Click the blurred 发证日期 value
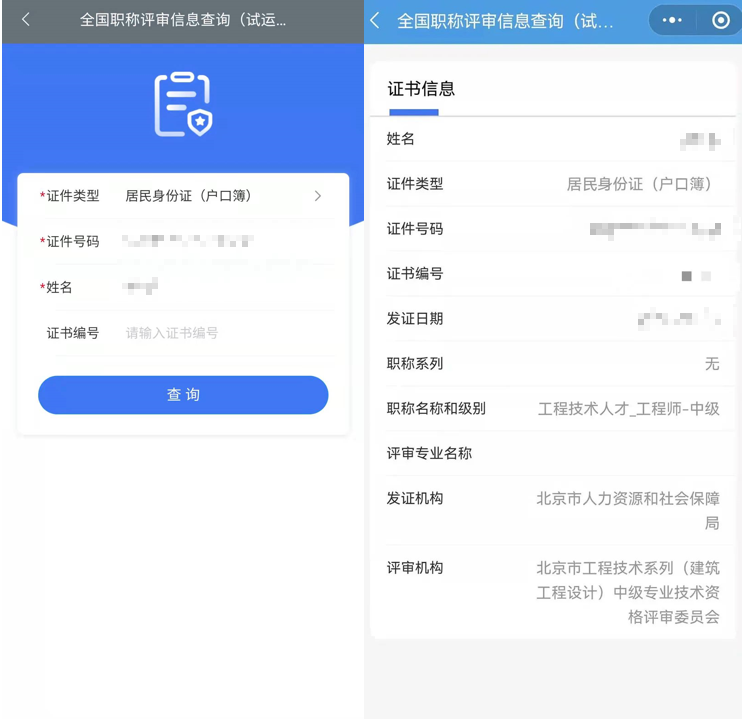 click(x=679, y=317)
